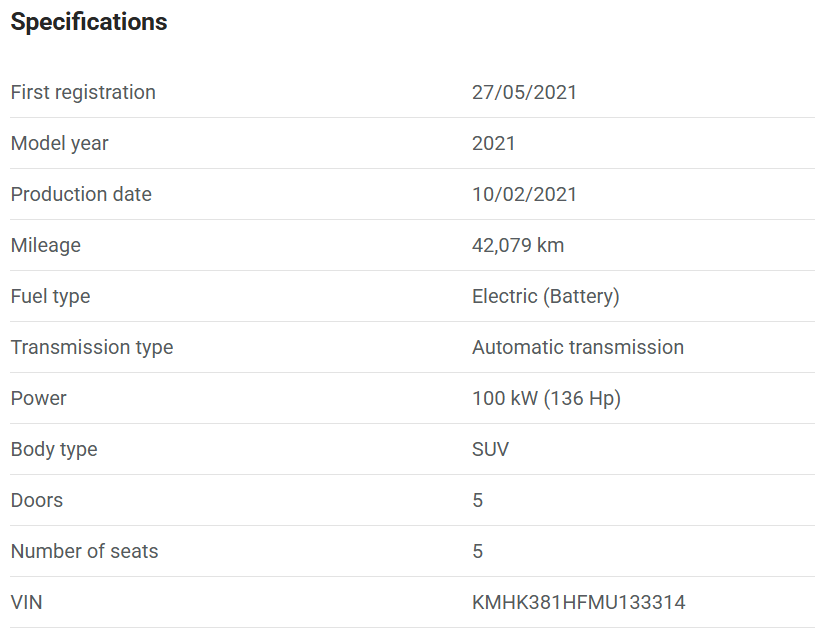This screenshot has height=630, width=815.
Task: Click the Body type label
Action: click(54, 449)
